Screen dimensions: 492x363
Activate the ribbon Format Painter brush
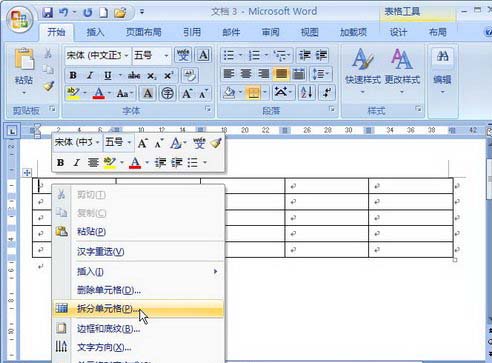click(x=49, y=86)
